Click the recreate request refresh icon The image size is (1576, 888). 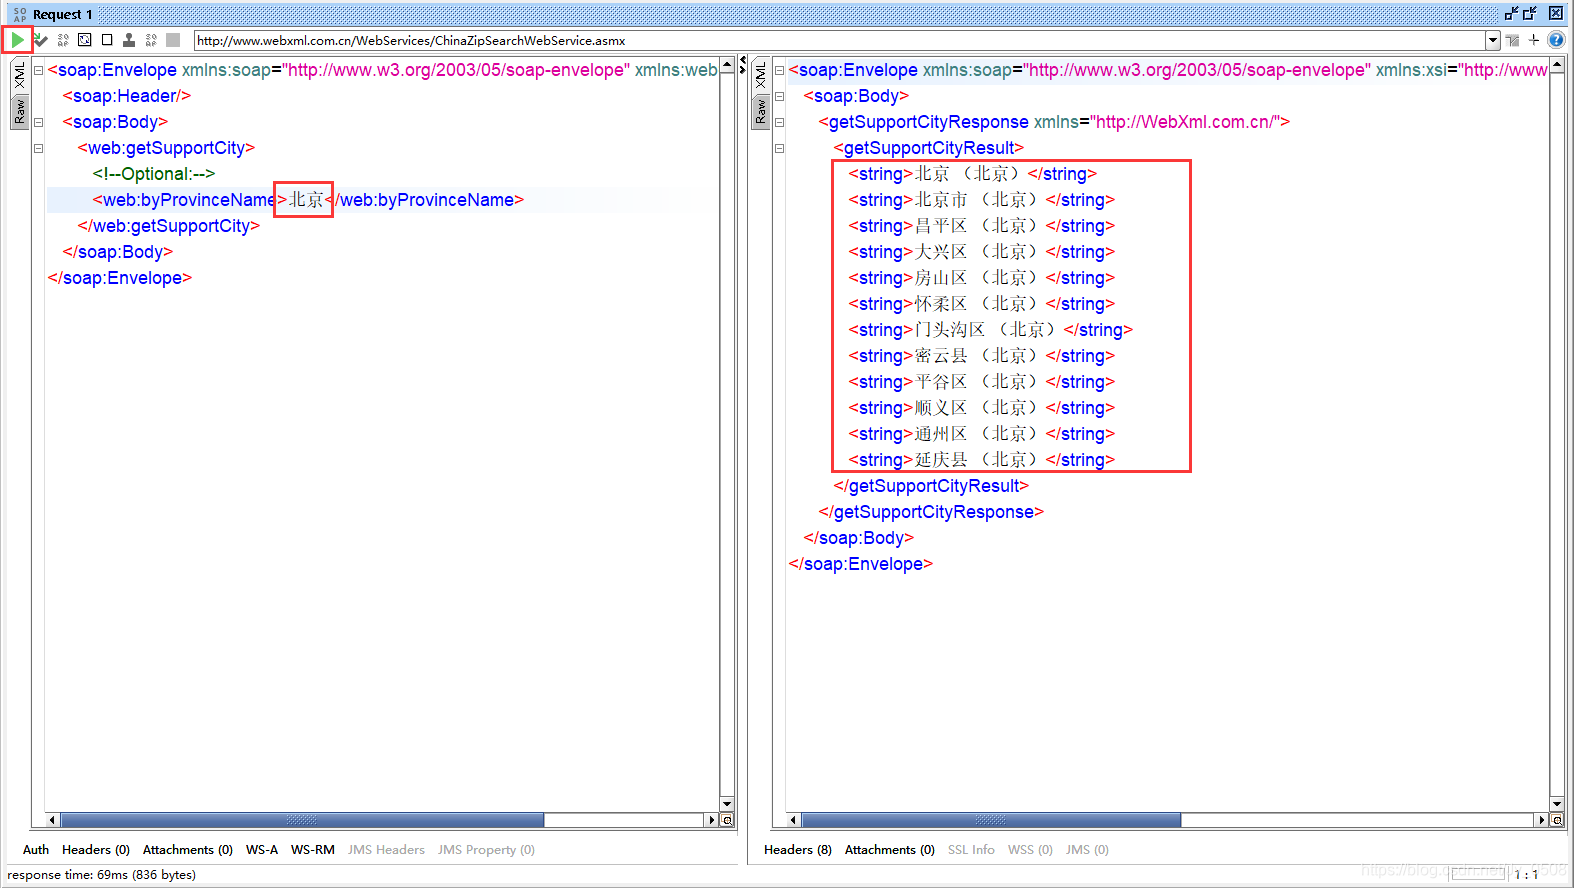click(x=85, y=40)
